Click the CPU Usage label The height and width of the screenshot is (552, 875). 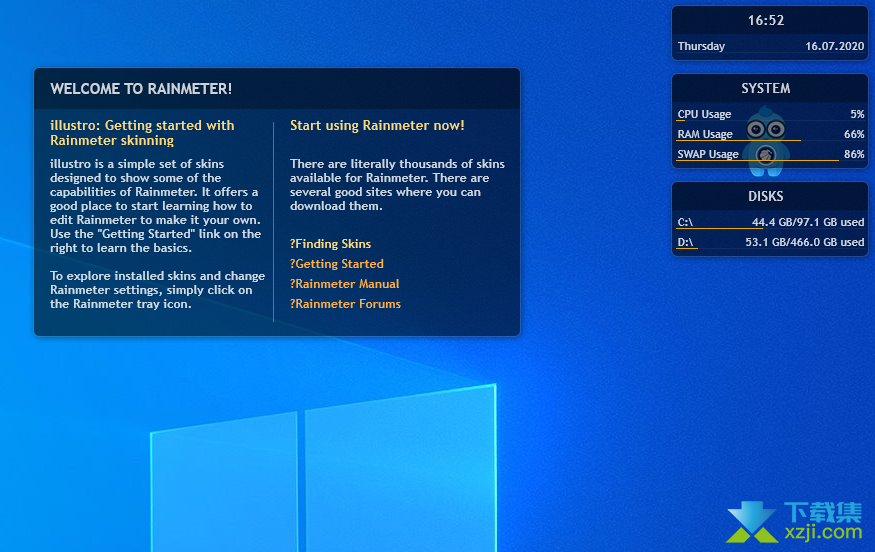704,114
